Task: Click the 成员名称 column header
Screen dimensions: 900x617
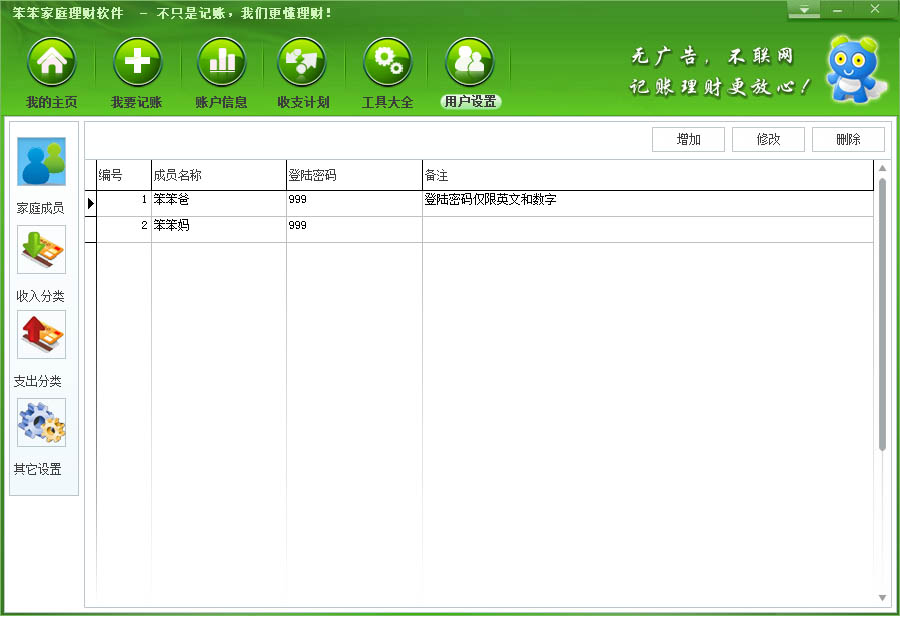Action: (219, 175)
